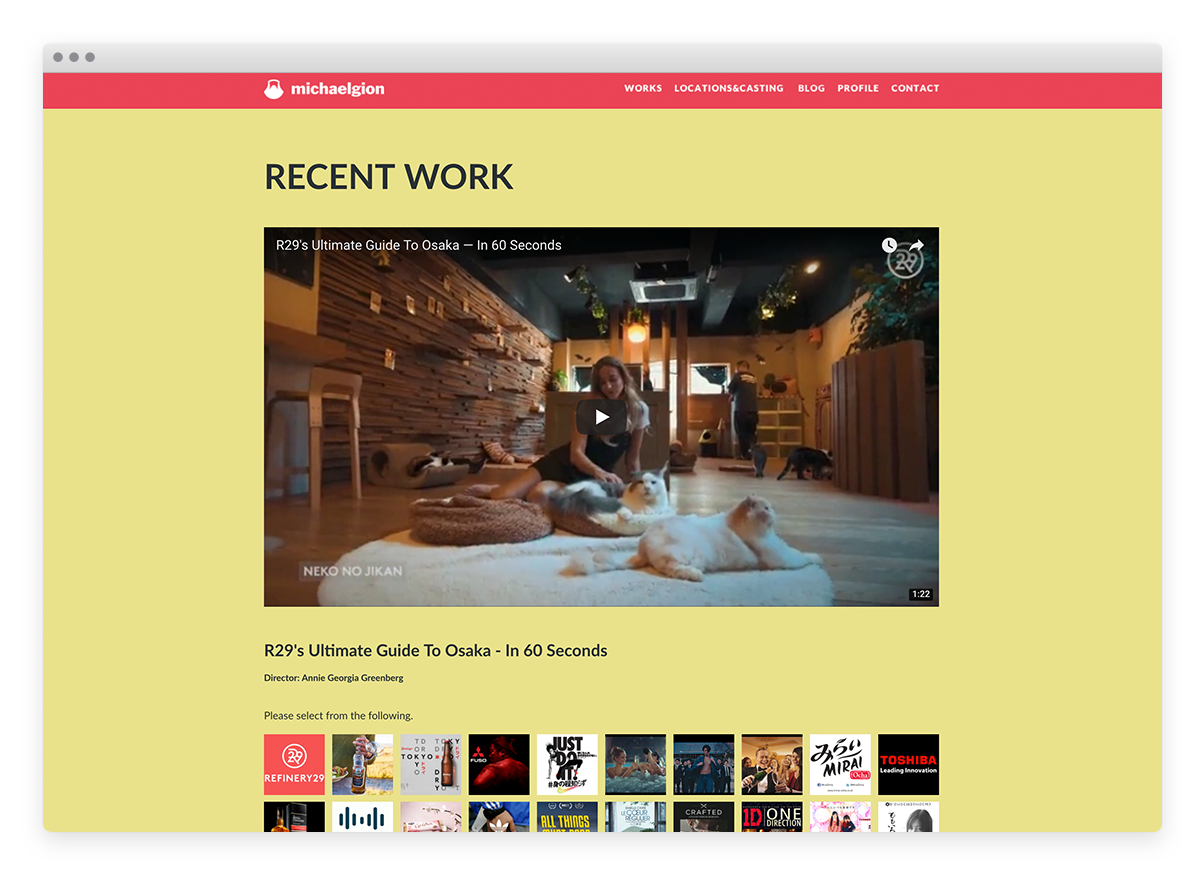Viewport: 1204px width, 874px height.
Task: Go to the LOCATIONS&CASTING page
Action: (729, 89)
